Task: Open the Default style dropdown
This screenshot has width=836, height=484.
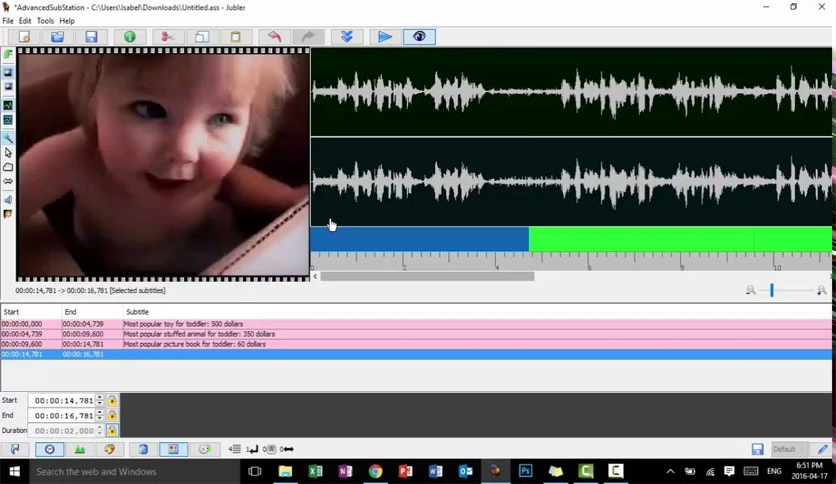Action: tap(788, 449)
